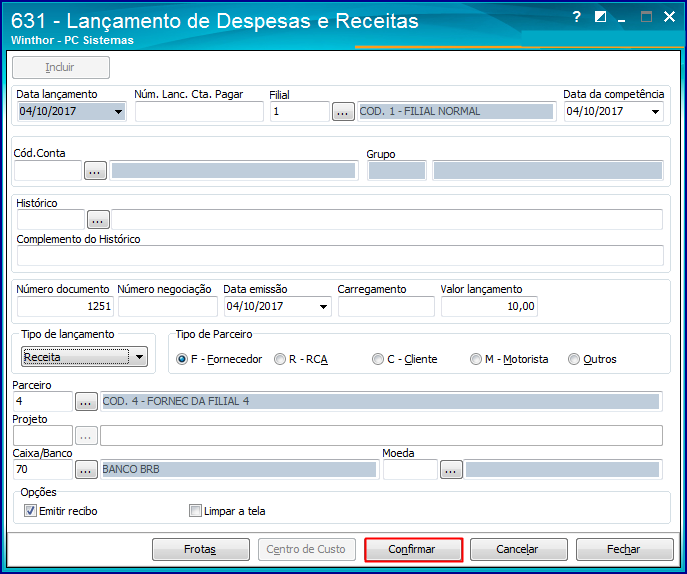The image size is (687, 574).
Task: Click the Centro de Custo button
Action: pos(307,549)
